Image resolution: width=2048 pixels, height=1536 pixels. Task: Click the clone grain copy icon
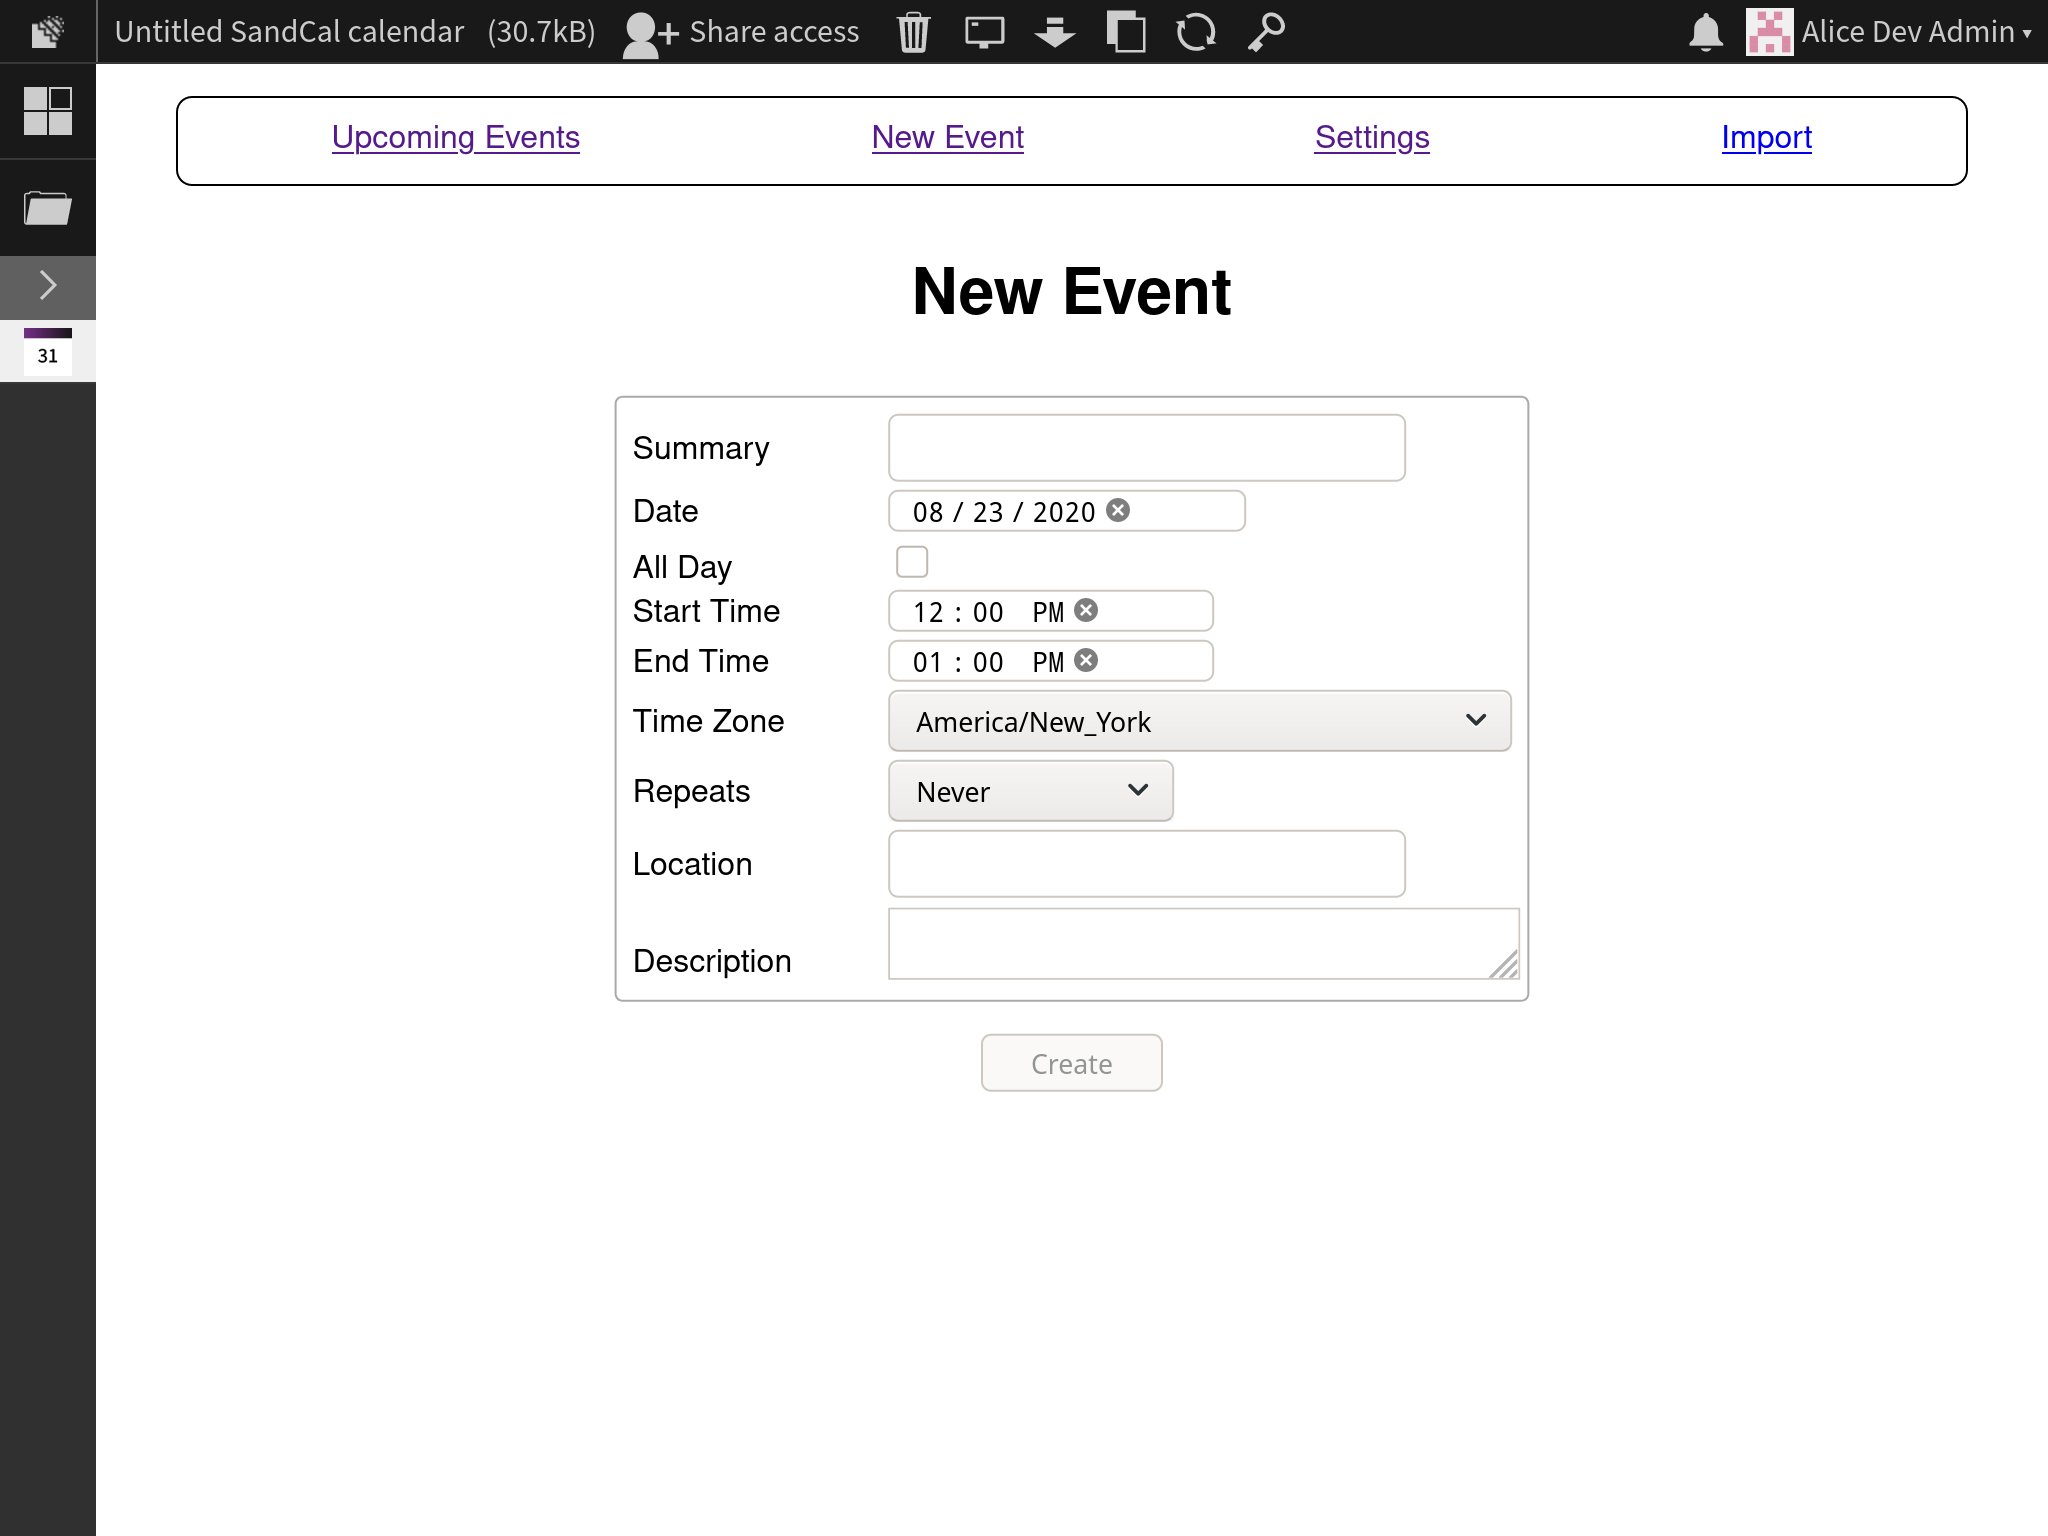pos(1126,32)
